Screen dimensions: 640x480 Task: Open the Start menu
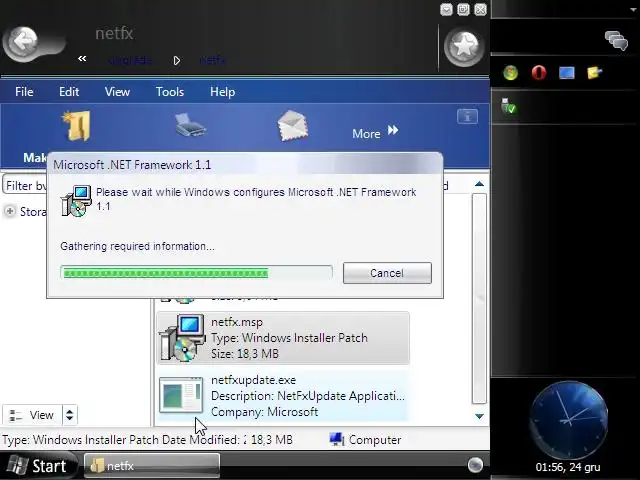pos(39,466)
